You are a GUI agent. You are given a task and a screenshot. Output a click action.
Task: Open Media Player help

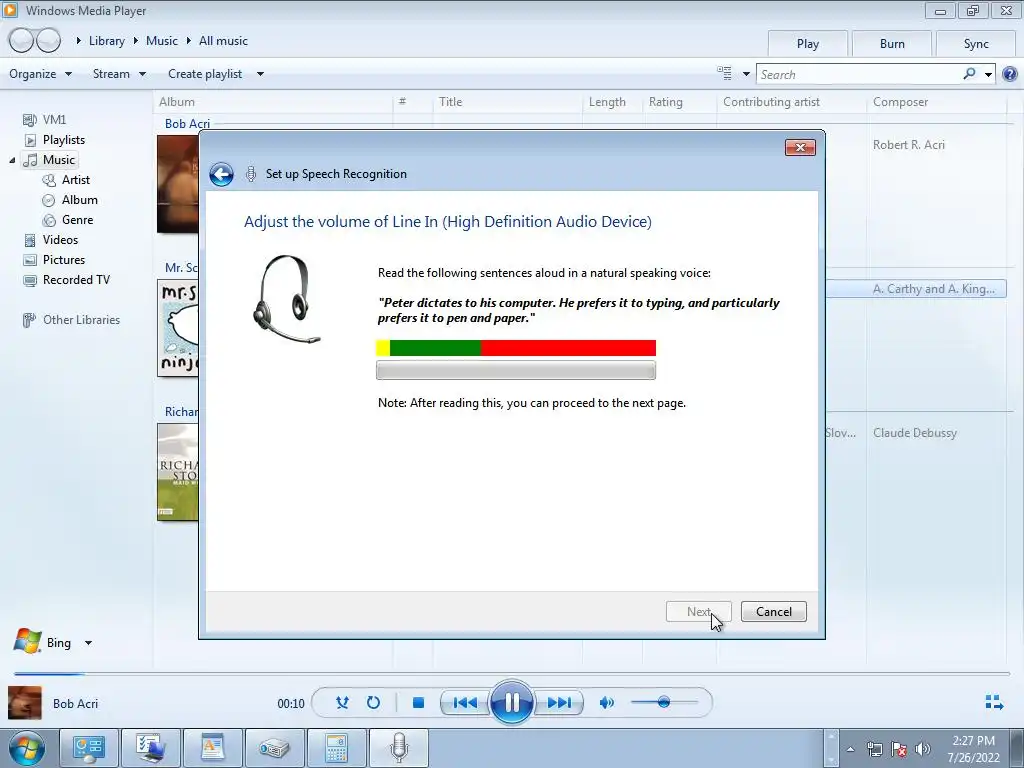pos(1010,74)
